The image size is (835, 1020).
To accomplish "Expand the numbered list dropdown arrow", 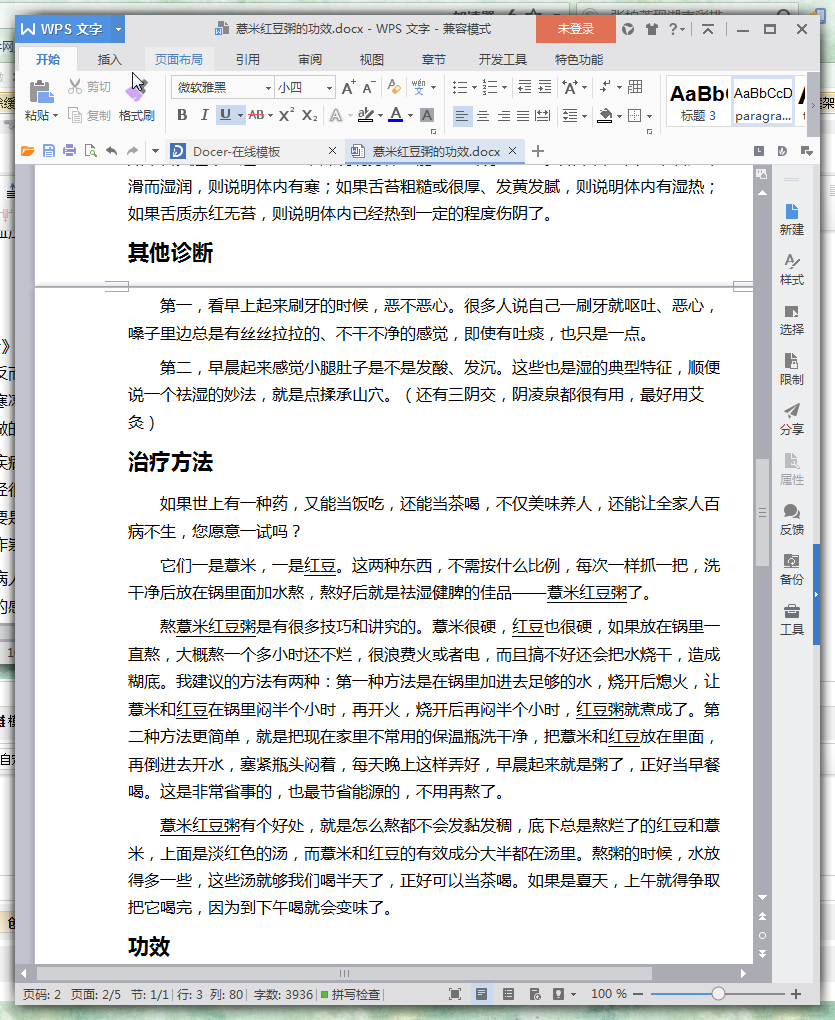I will point(504,88).
